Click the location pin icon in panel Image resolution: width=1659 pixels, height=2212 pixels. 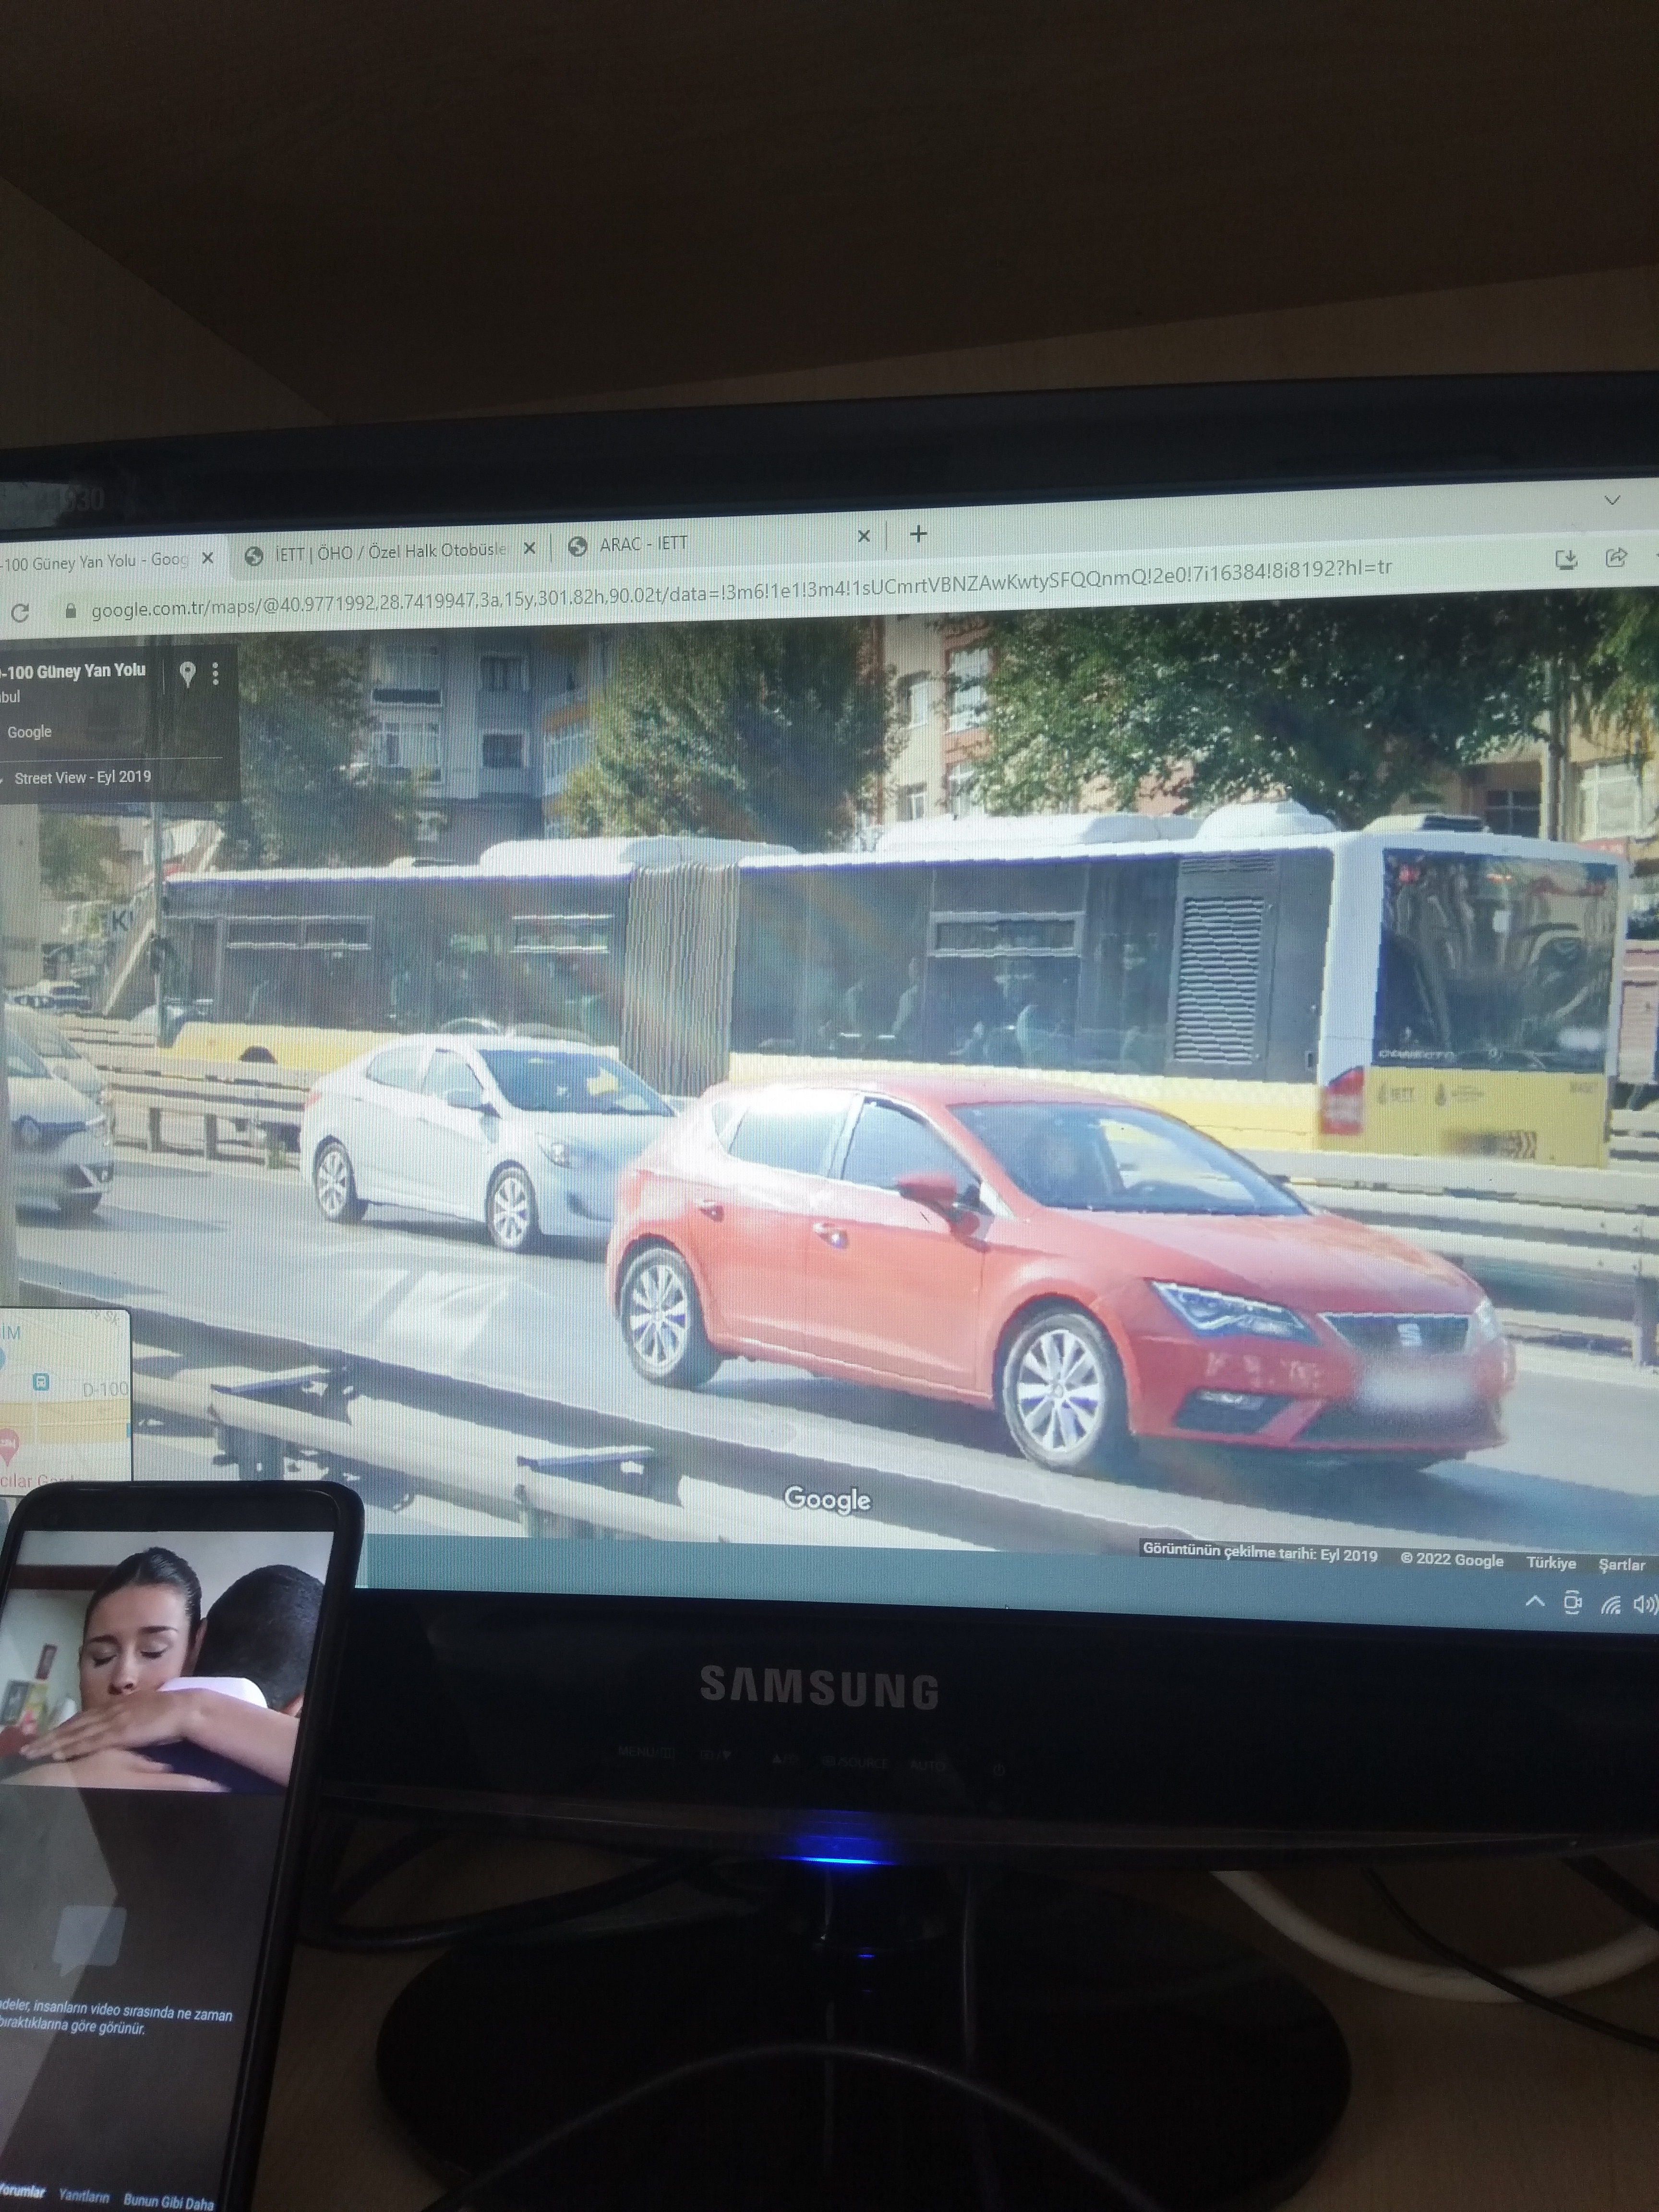point(187,673)
